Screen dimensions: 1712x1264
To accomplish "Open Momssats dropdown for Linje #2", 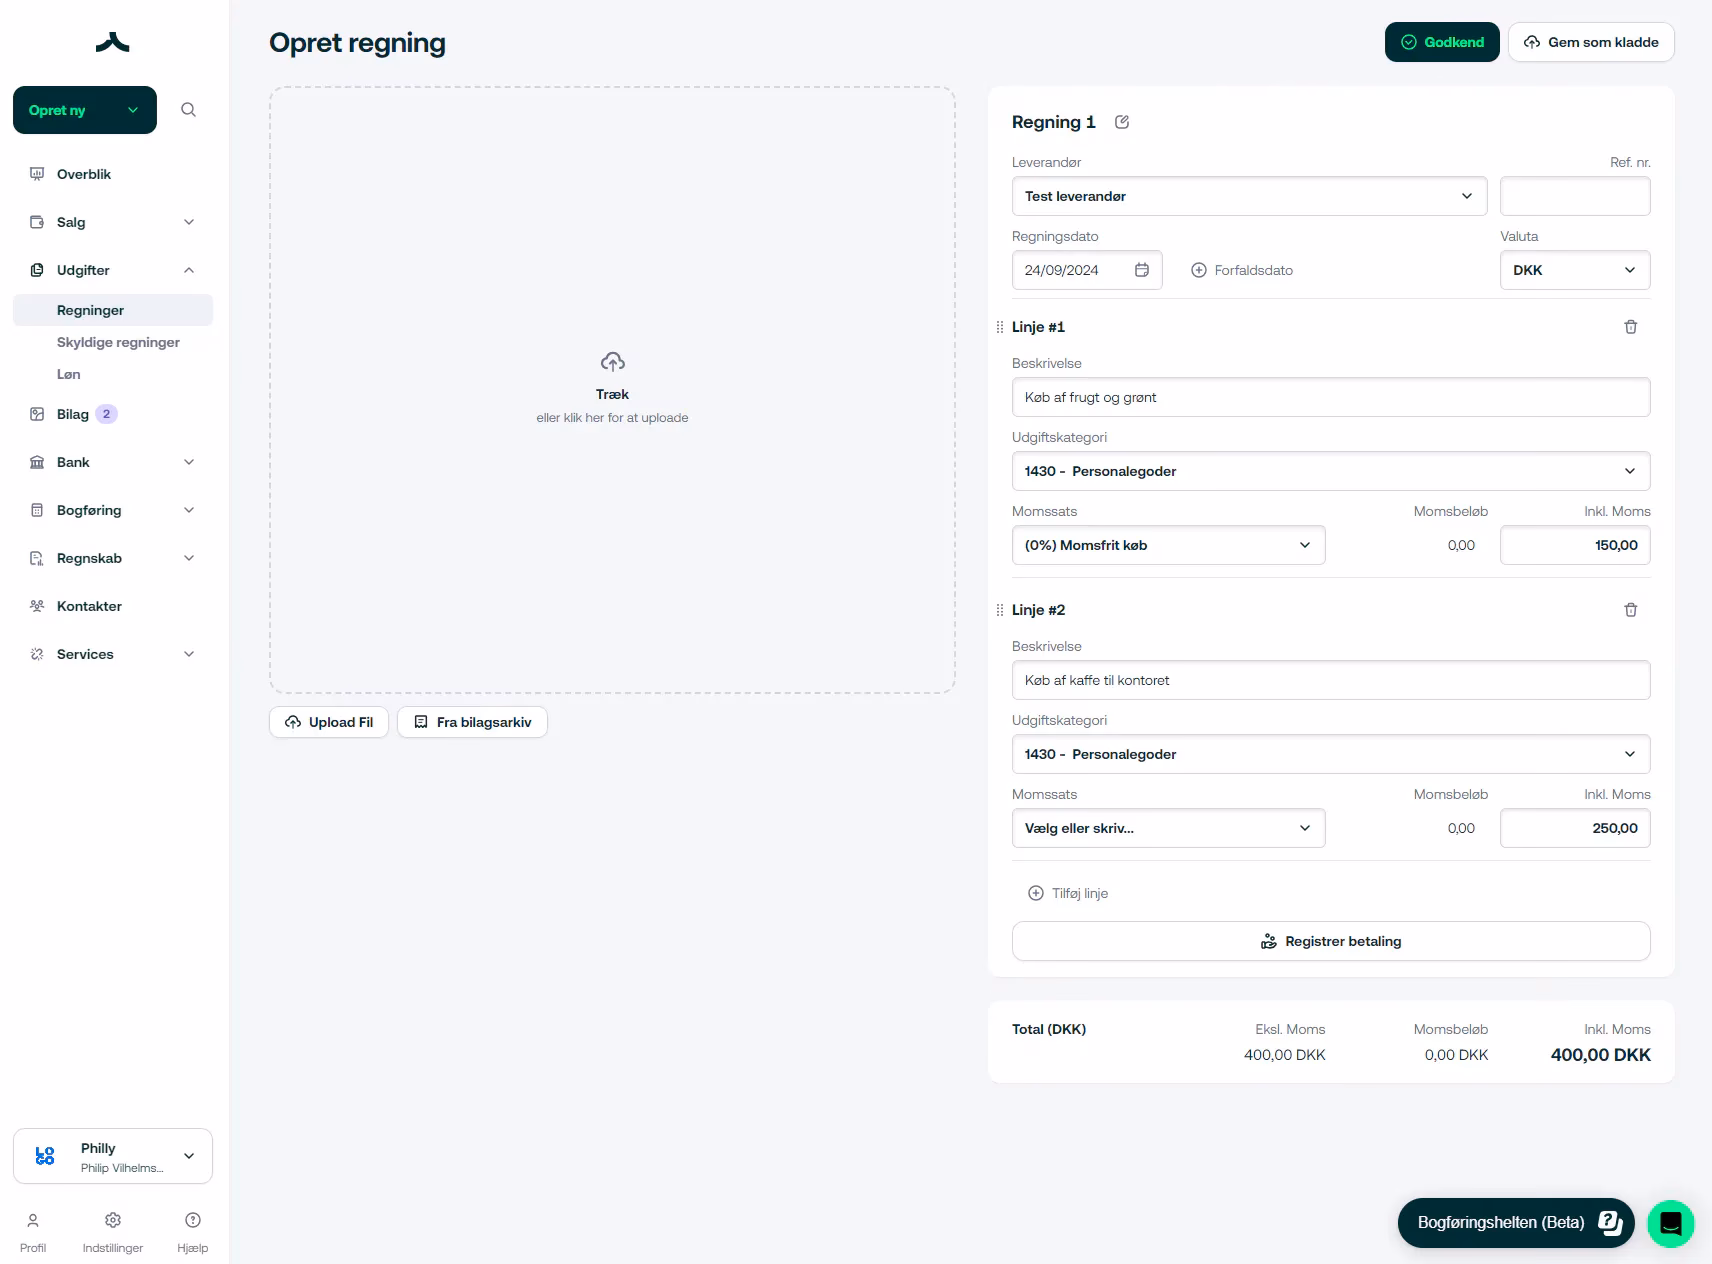I will coord(1167,828).
